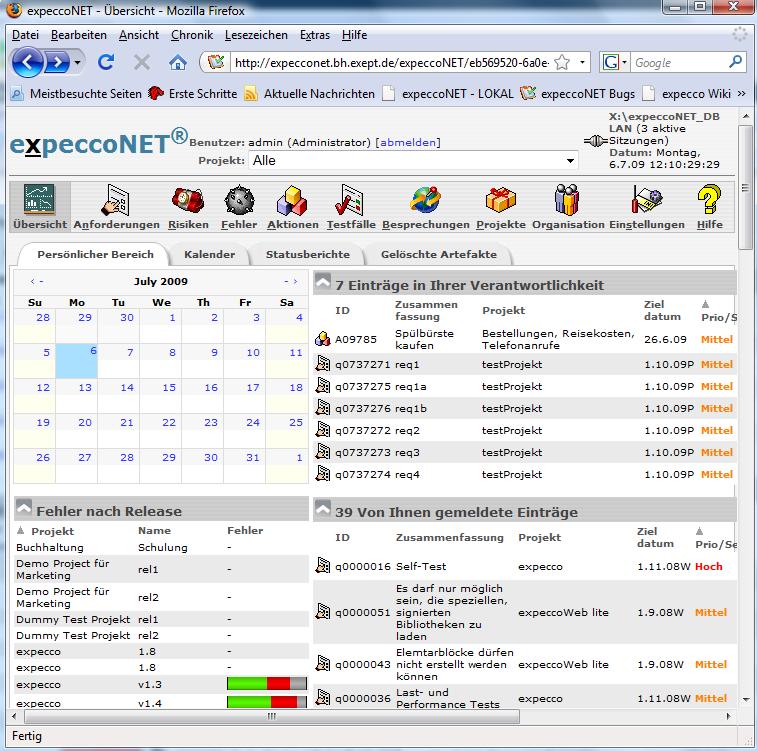Open the Lesezeichen menu
This screenshot has width=757, height=751.
[256, 35]
